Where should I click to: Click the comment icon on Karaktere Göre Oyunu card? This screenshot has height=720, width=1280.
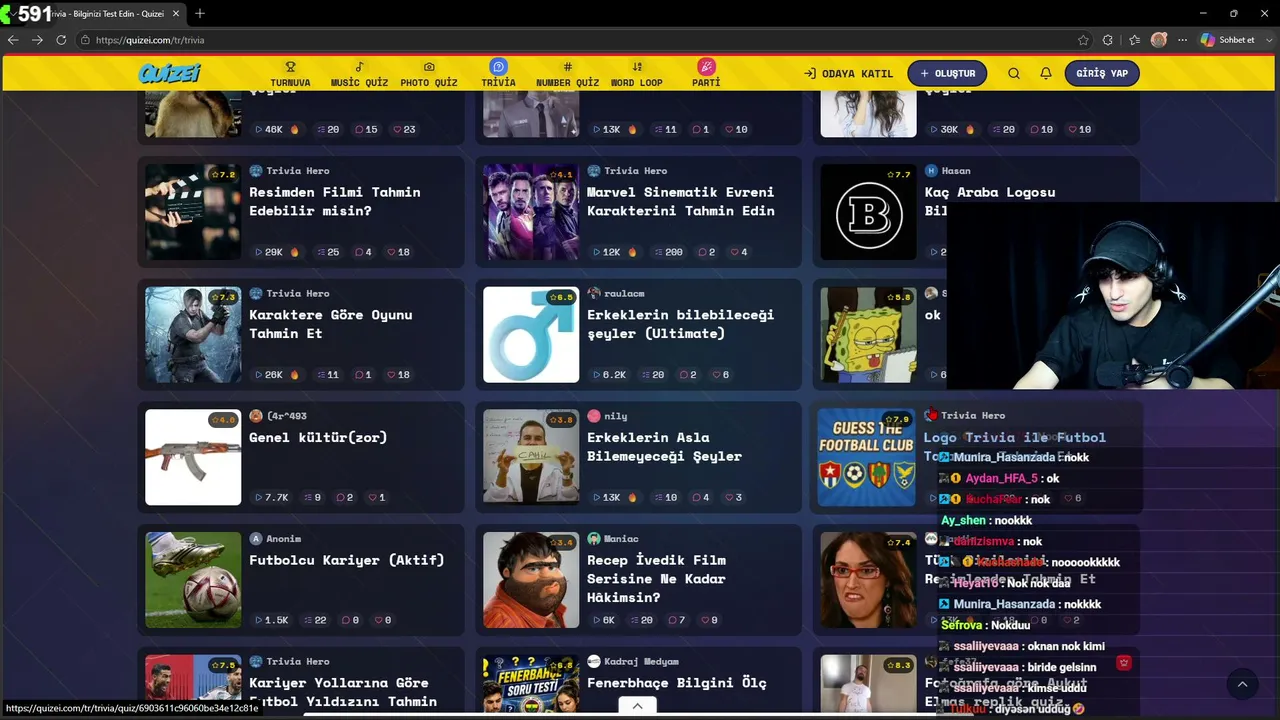pos(359,375)
